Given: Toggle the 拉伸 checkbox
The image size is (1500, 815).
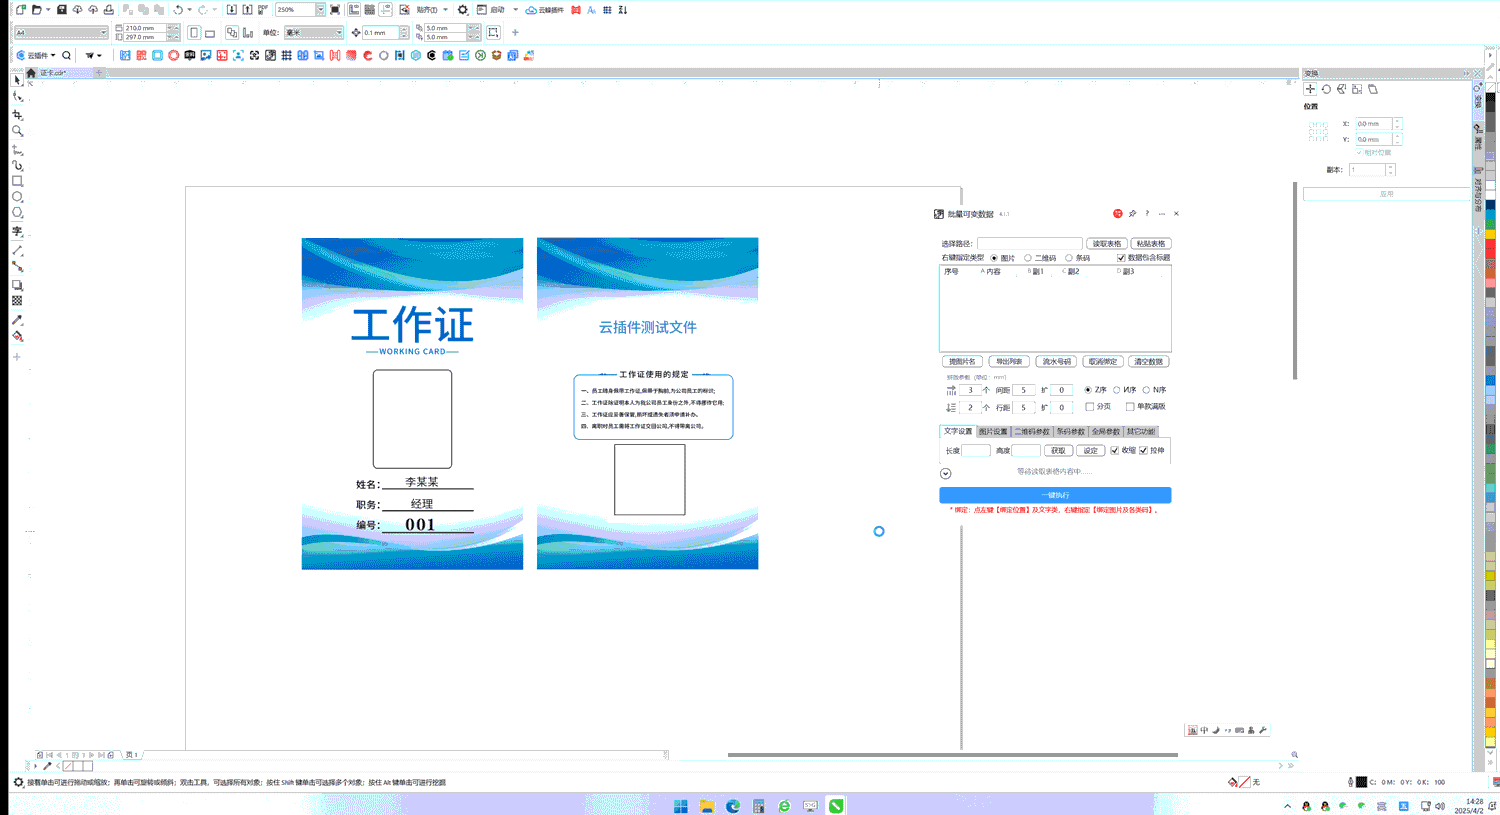Looking at the screenshot, I should pyautogui.click(x=1144, y=450).
